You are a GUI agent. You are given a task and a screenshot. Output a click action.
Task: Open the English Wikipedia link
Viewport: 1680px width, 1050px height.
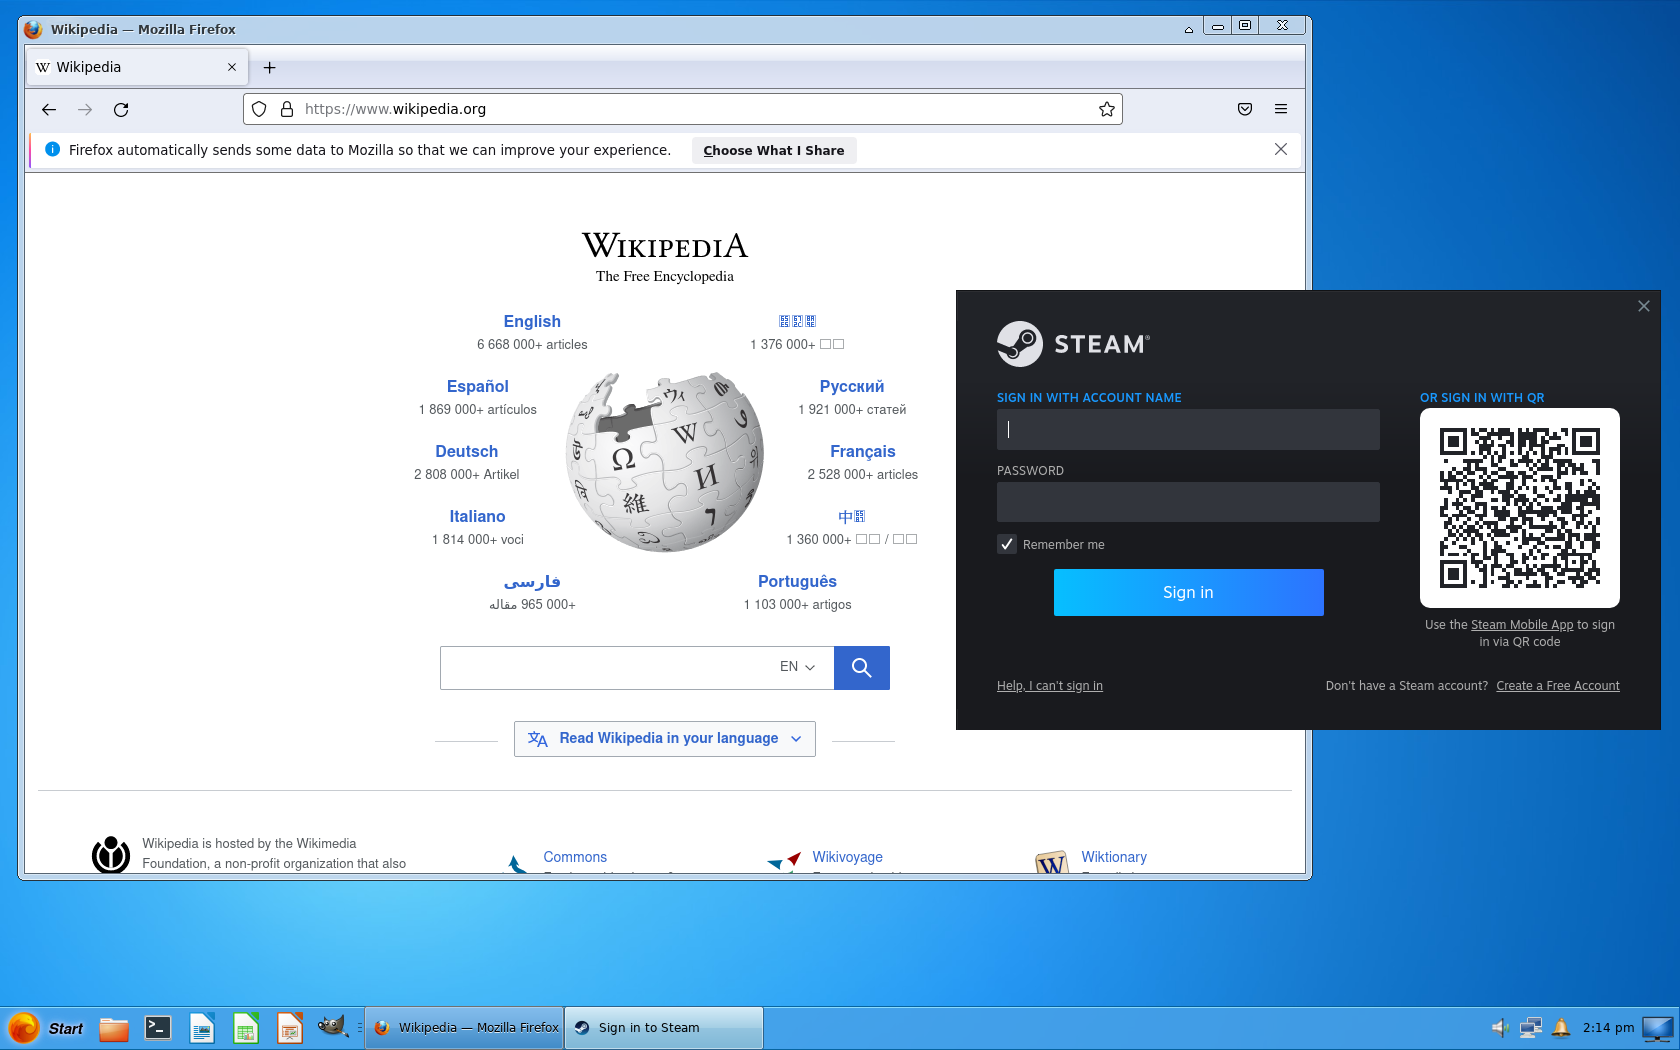point(532,322)
